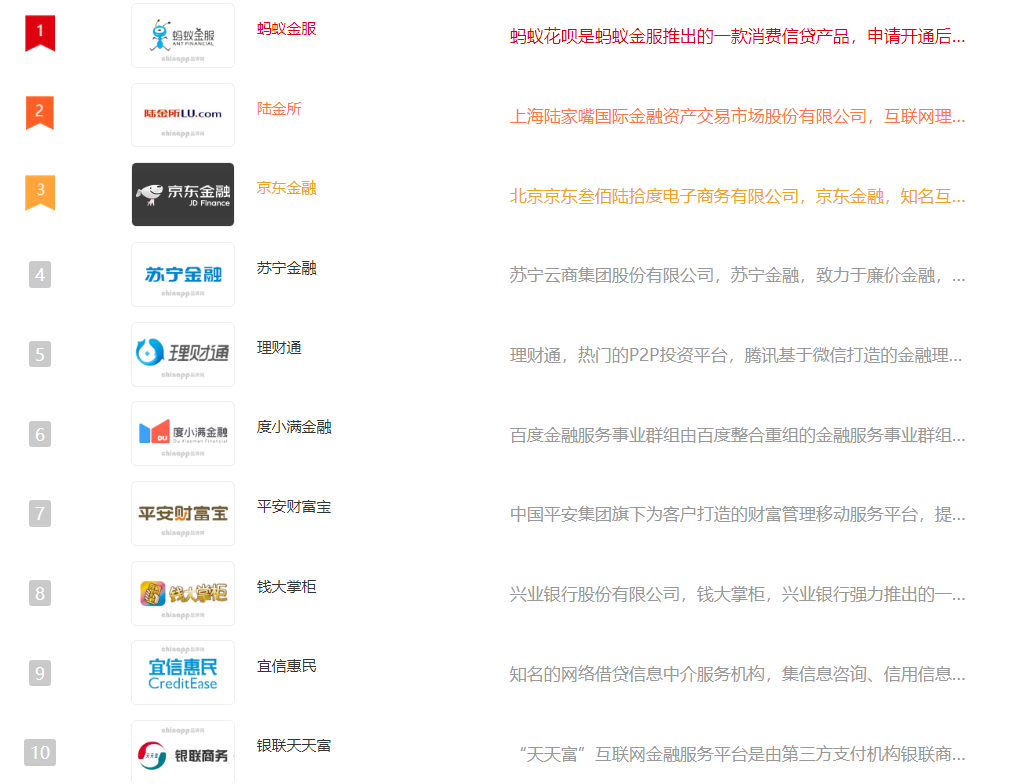Open the 陆金所 LU.com logo thumbnail
The image size is (1020, 784).
(x=183, y=115)
